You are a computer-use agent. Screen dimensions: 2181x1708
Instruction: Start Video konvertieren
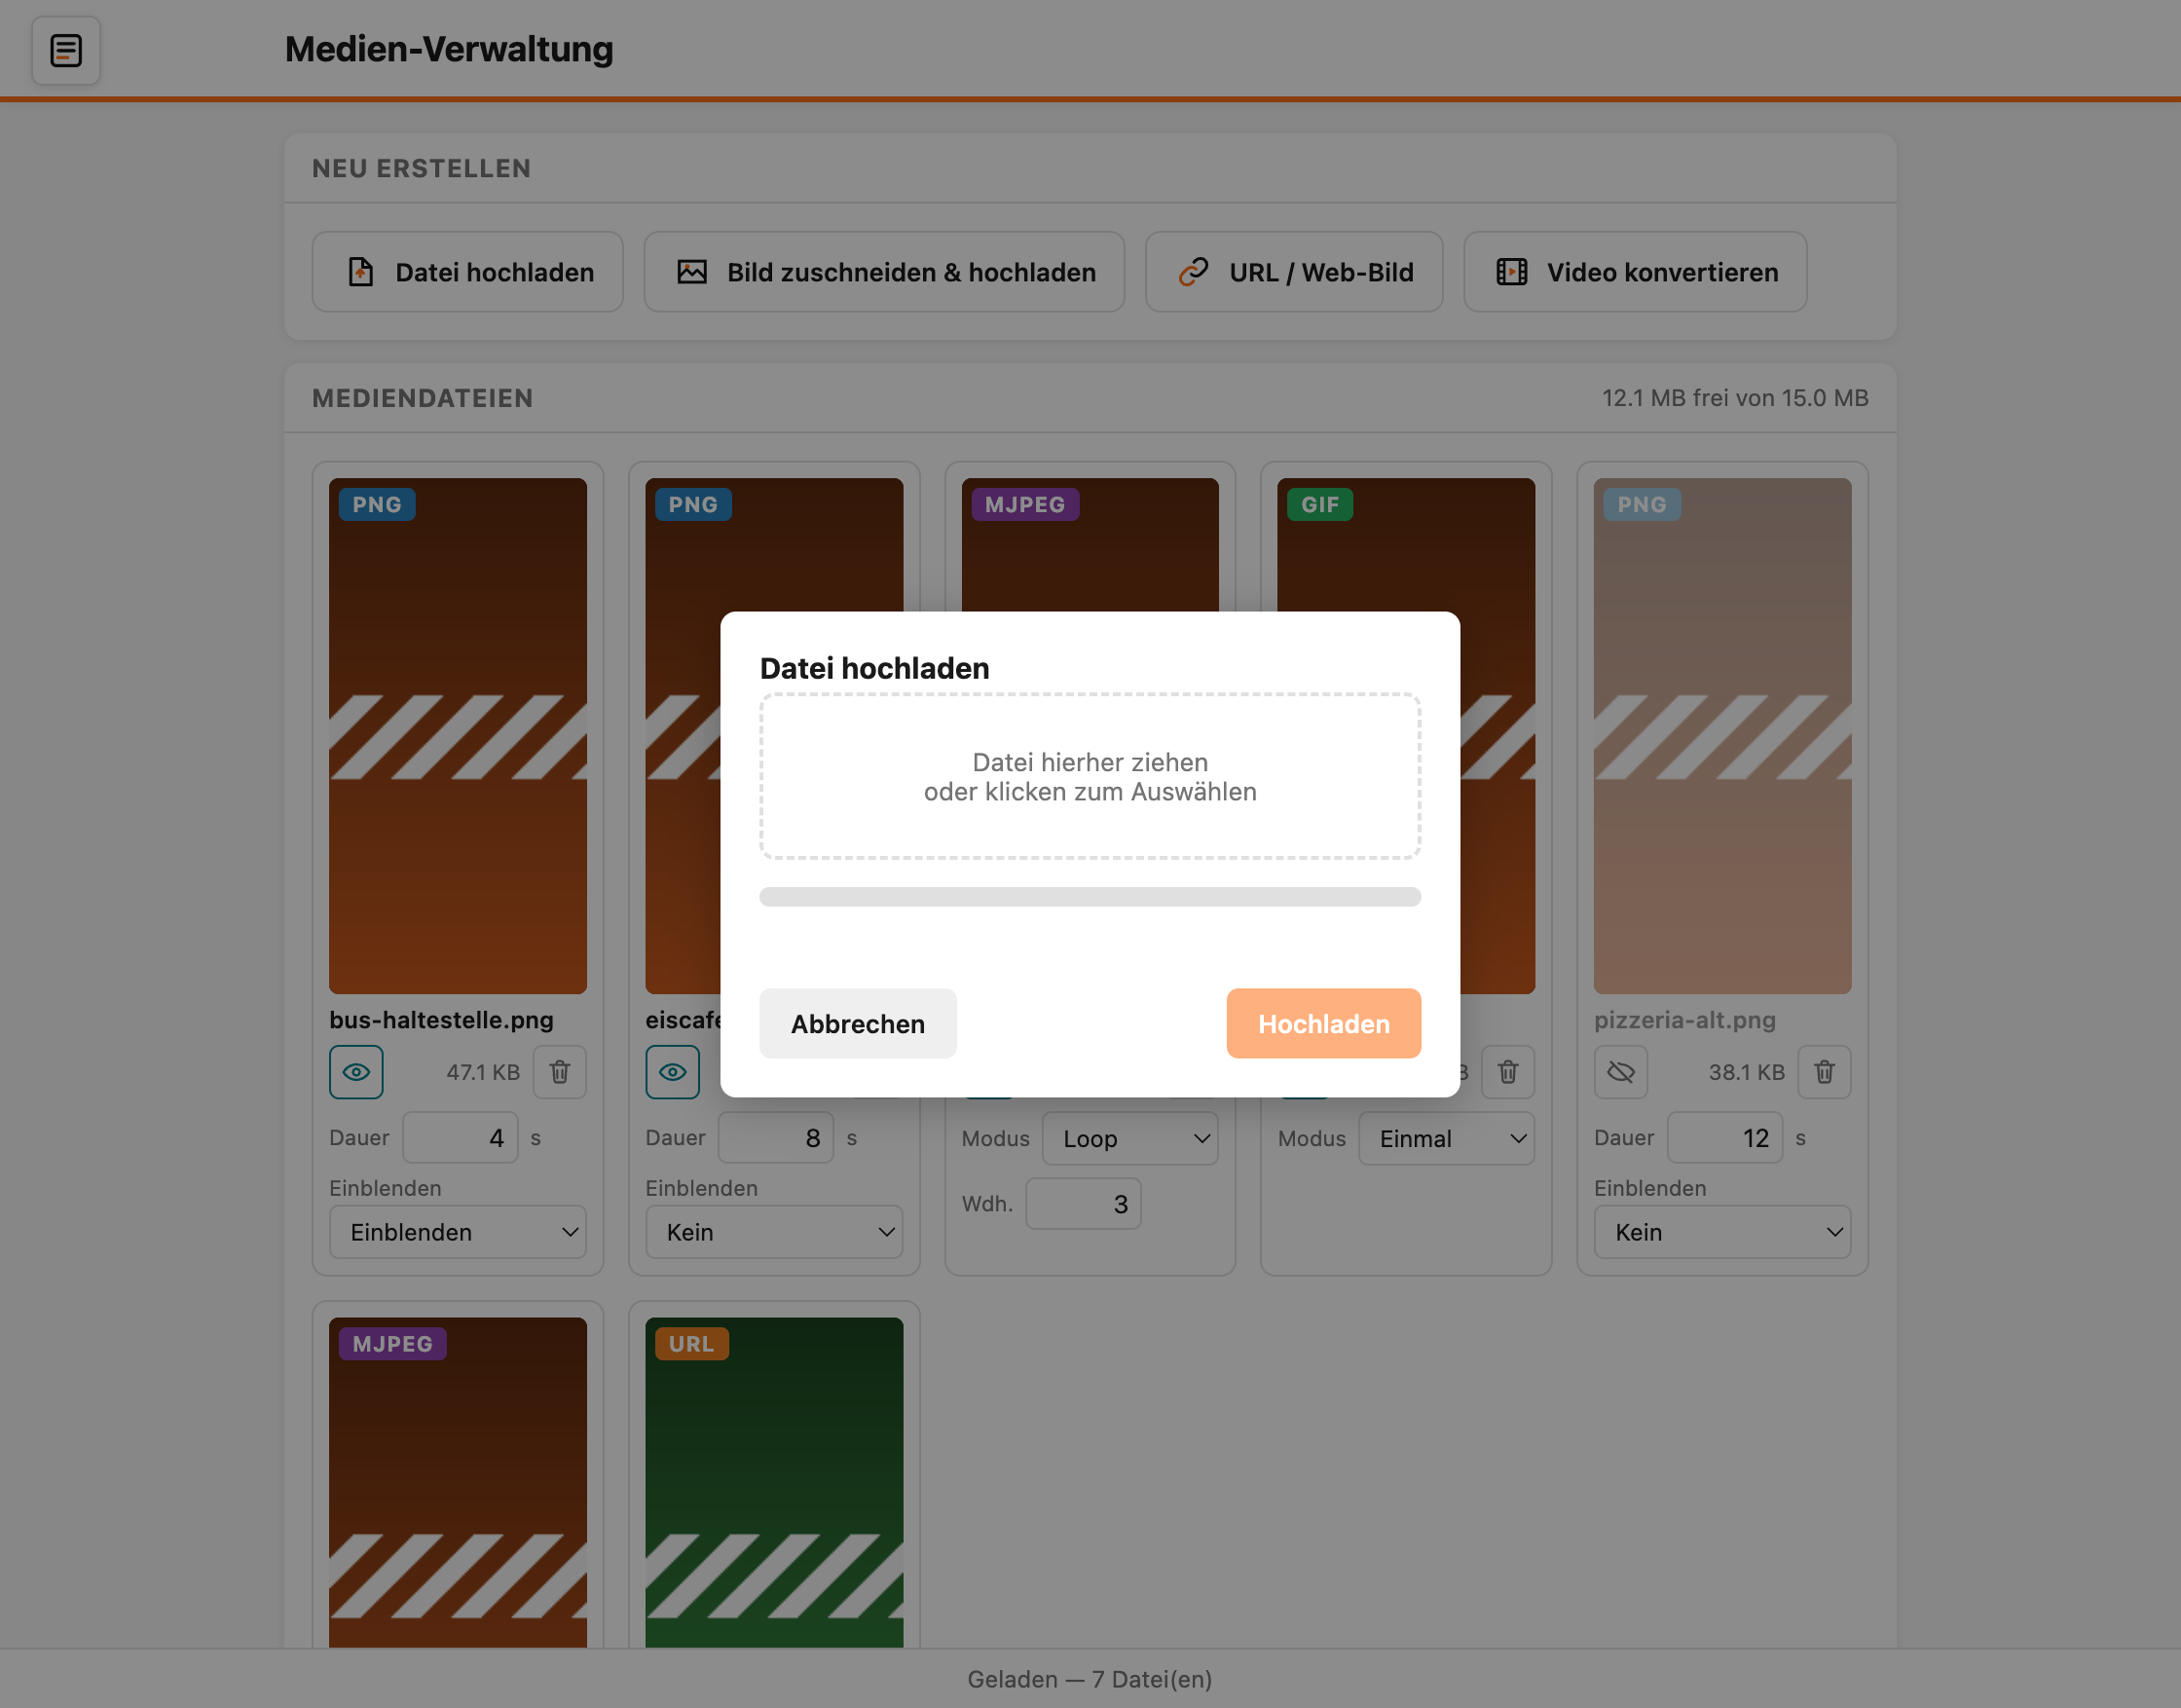pyautogui.click(x=1636, y=272)
